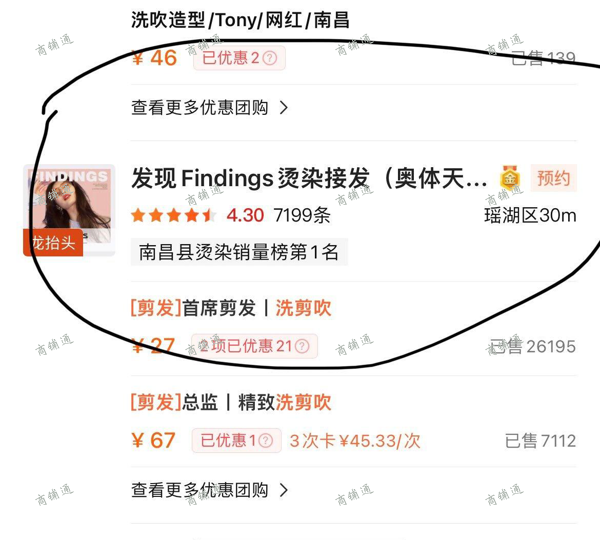Open 洗吹造型/Tony/网红/南昌 deal title

pyautogui.click(x=240, y=20)
